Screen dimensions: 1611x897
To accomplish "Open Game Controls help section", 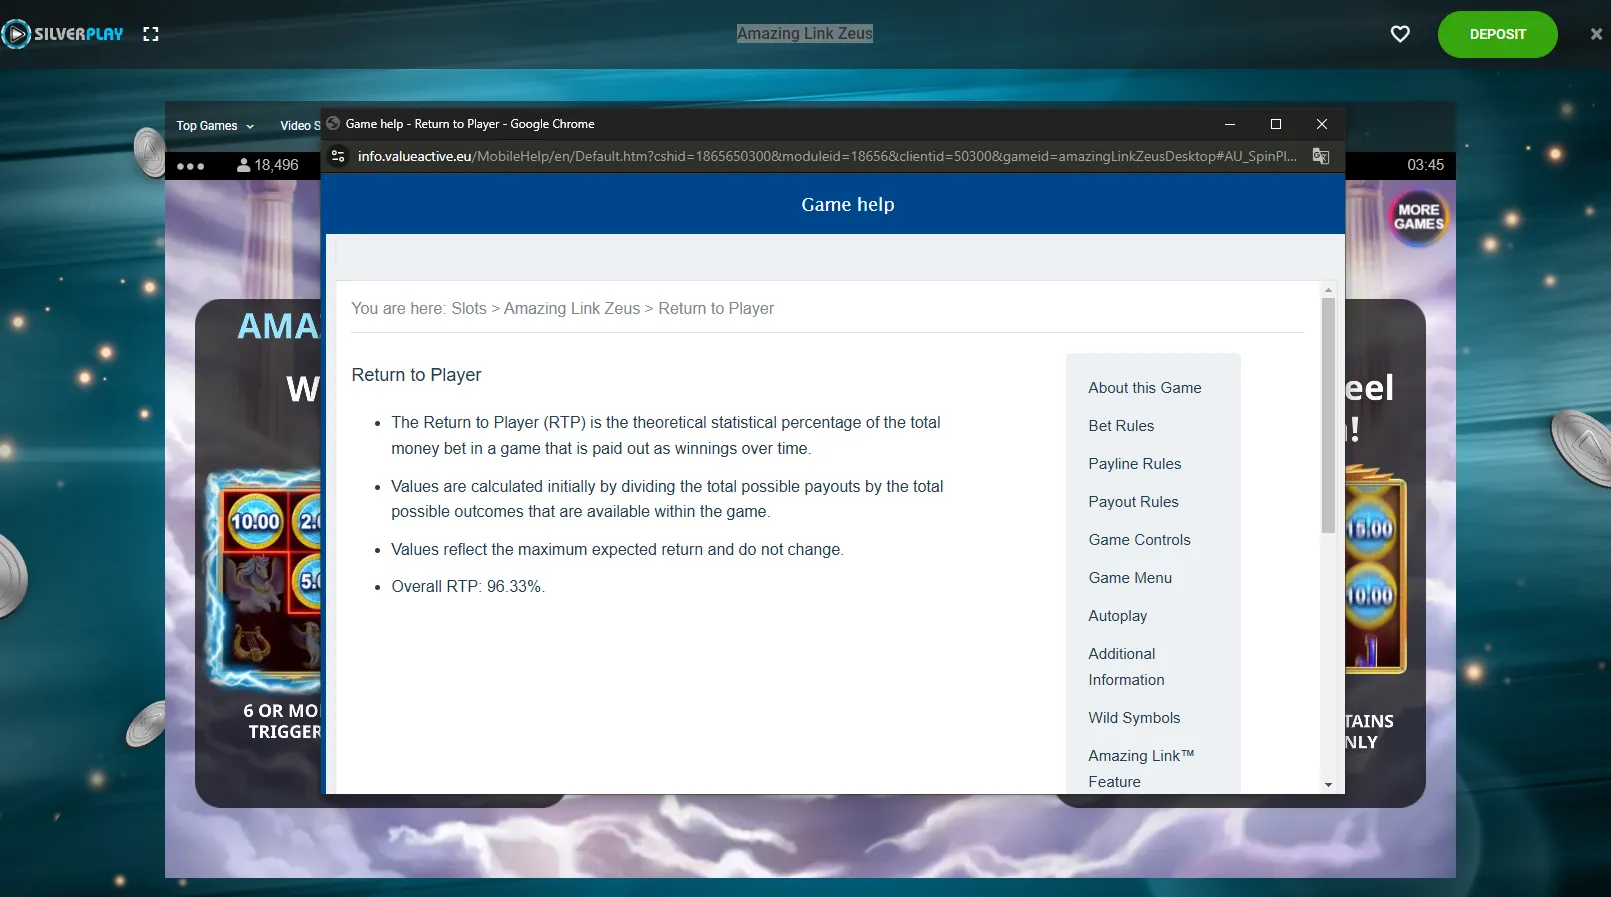I will [1139, 540].
